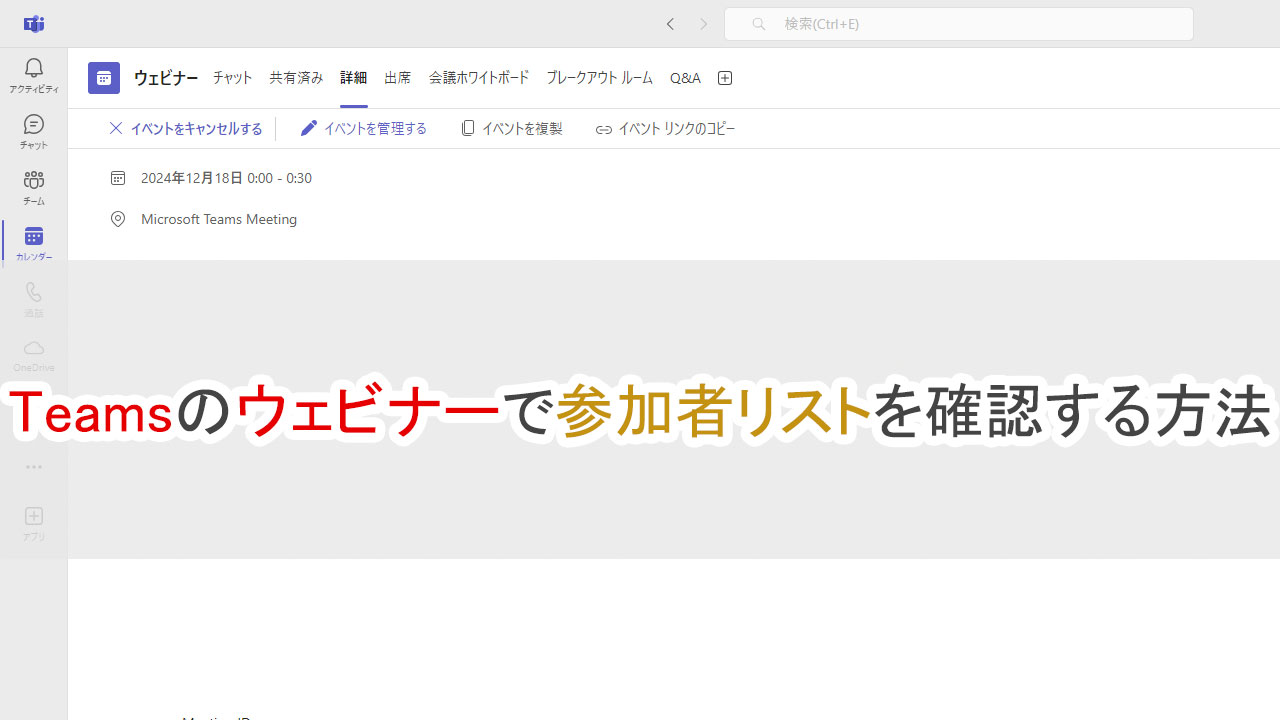1280x720 pixels.
Task: Click the ... (more options) sidebar icon
Action: coord(33,467)
